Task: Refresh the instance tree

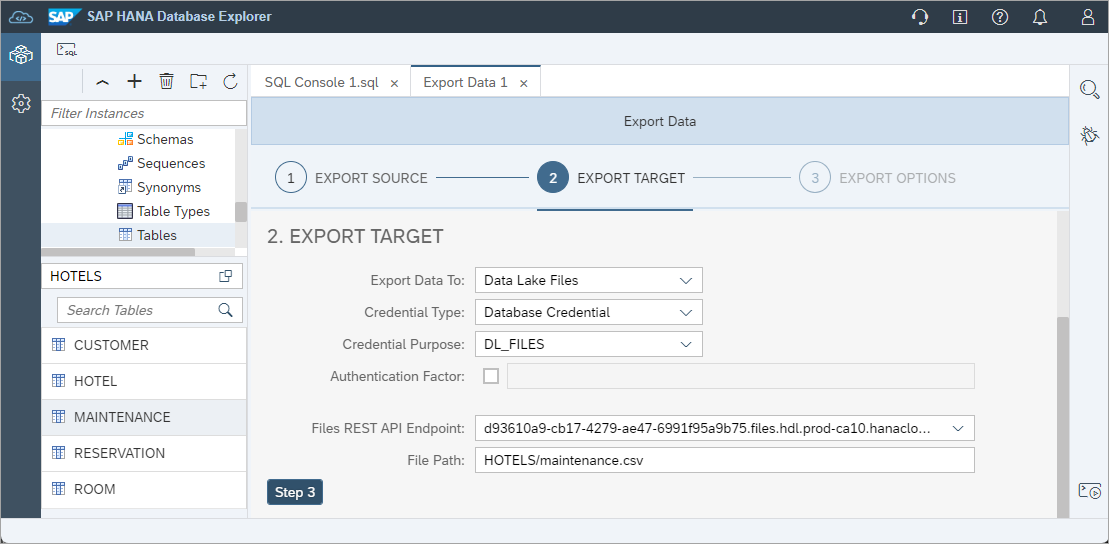Action: coord(231,81)
